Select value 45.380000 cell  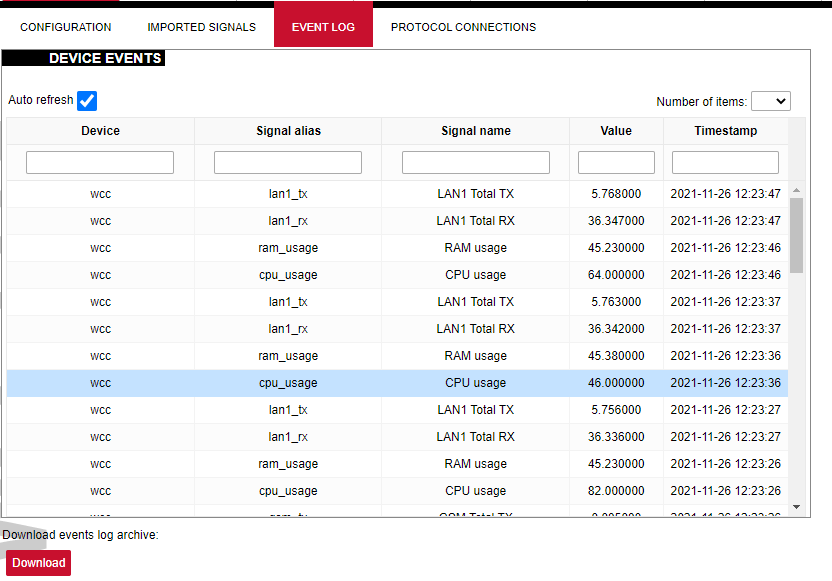pos(616,355)
